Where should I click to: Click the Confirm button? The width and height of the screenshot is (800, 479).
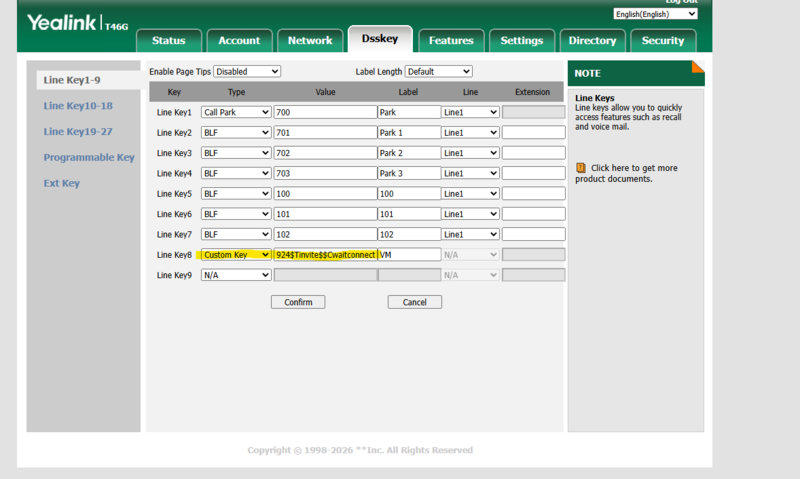(x=298, y=302)
